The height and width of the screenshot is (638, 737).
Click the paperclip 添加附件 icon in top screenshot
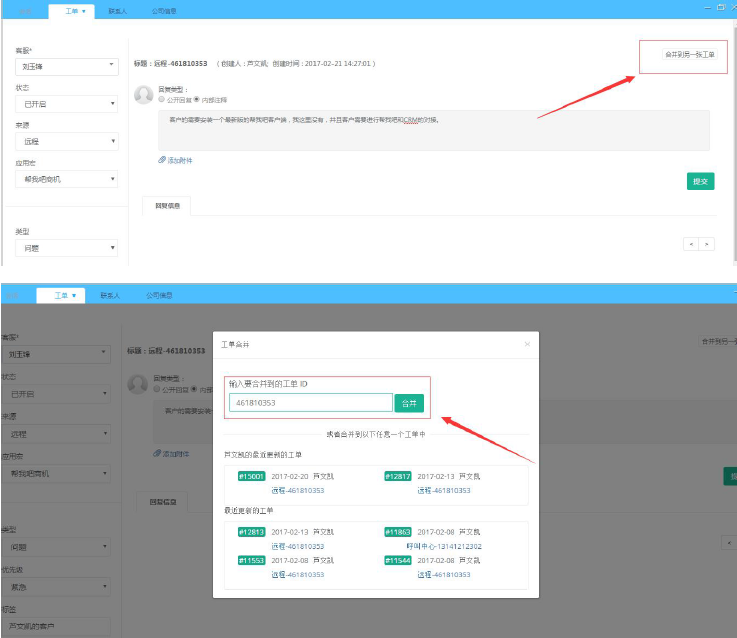(x=162, y=160)
